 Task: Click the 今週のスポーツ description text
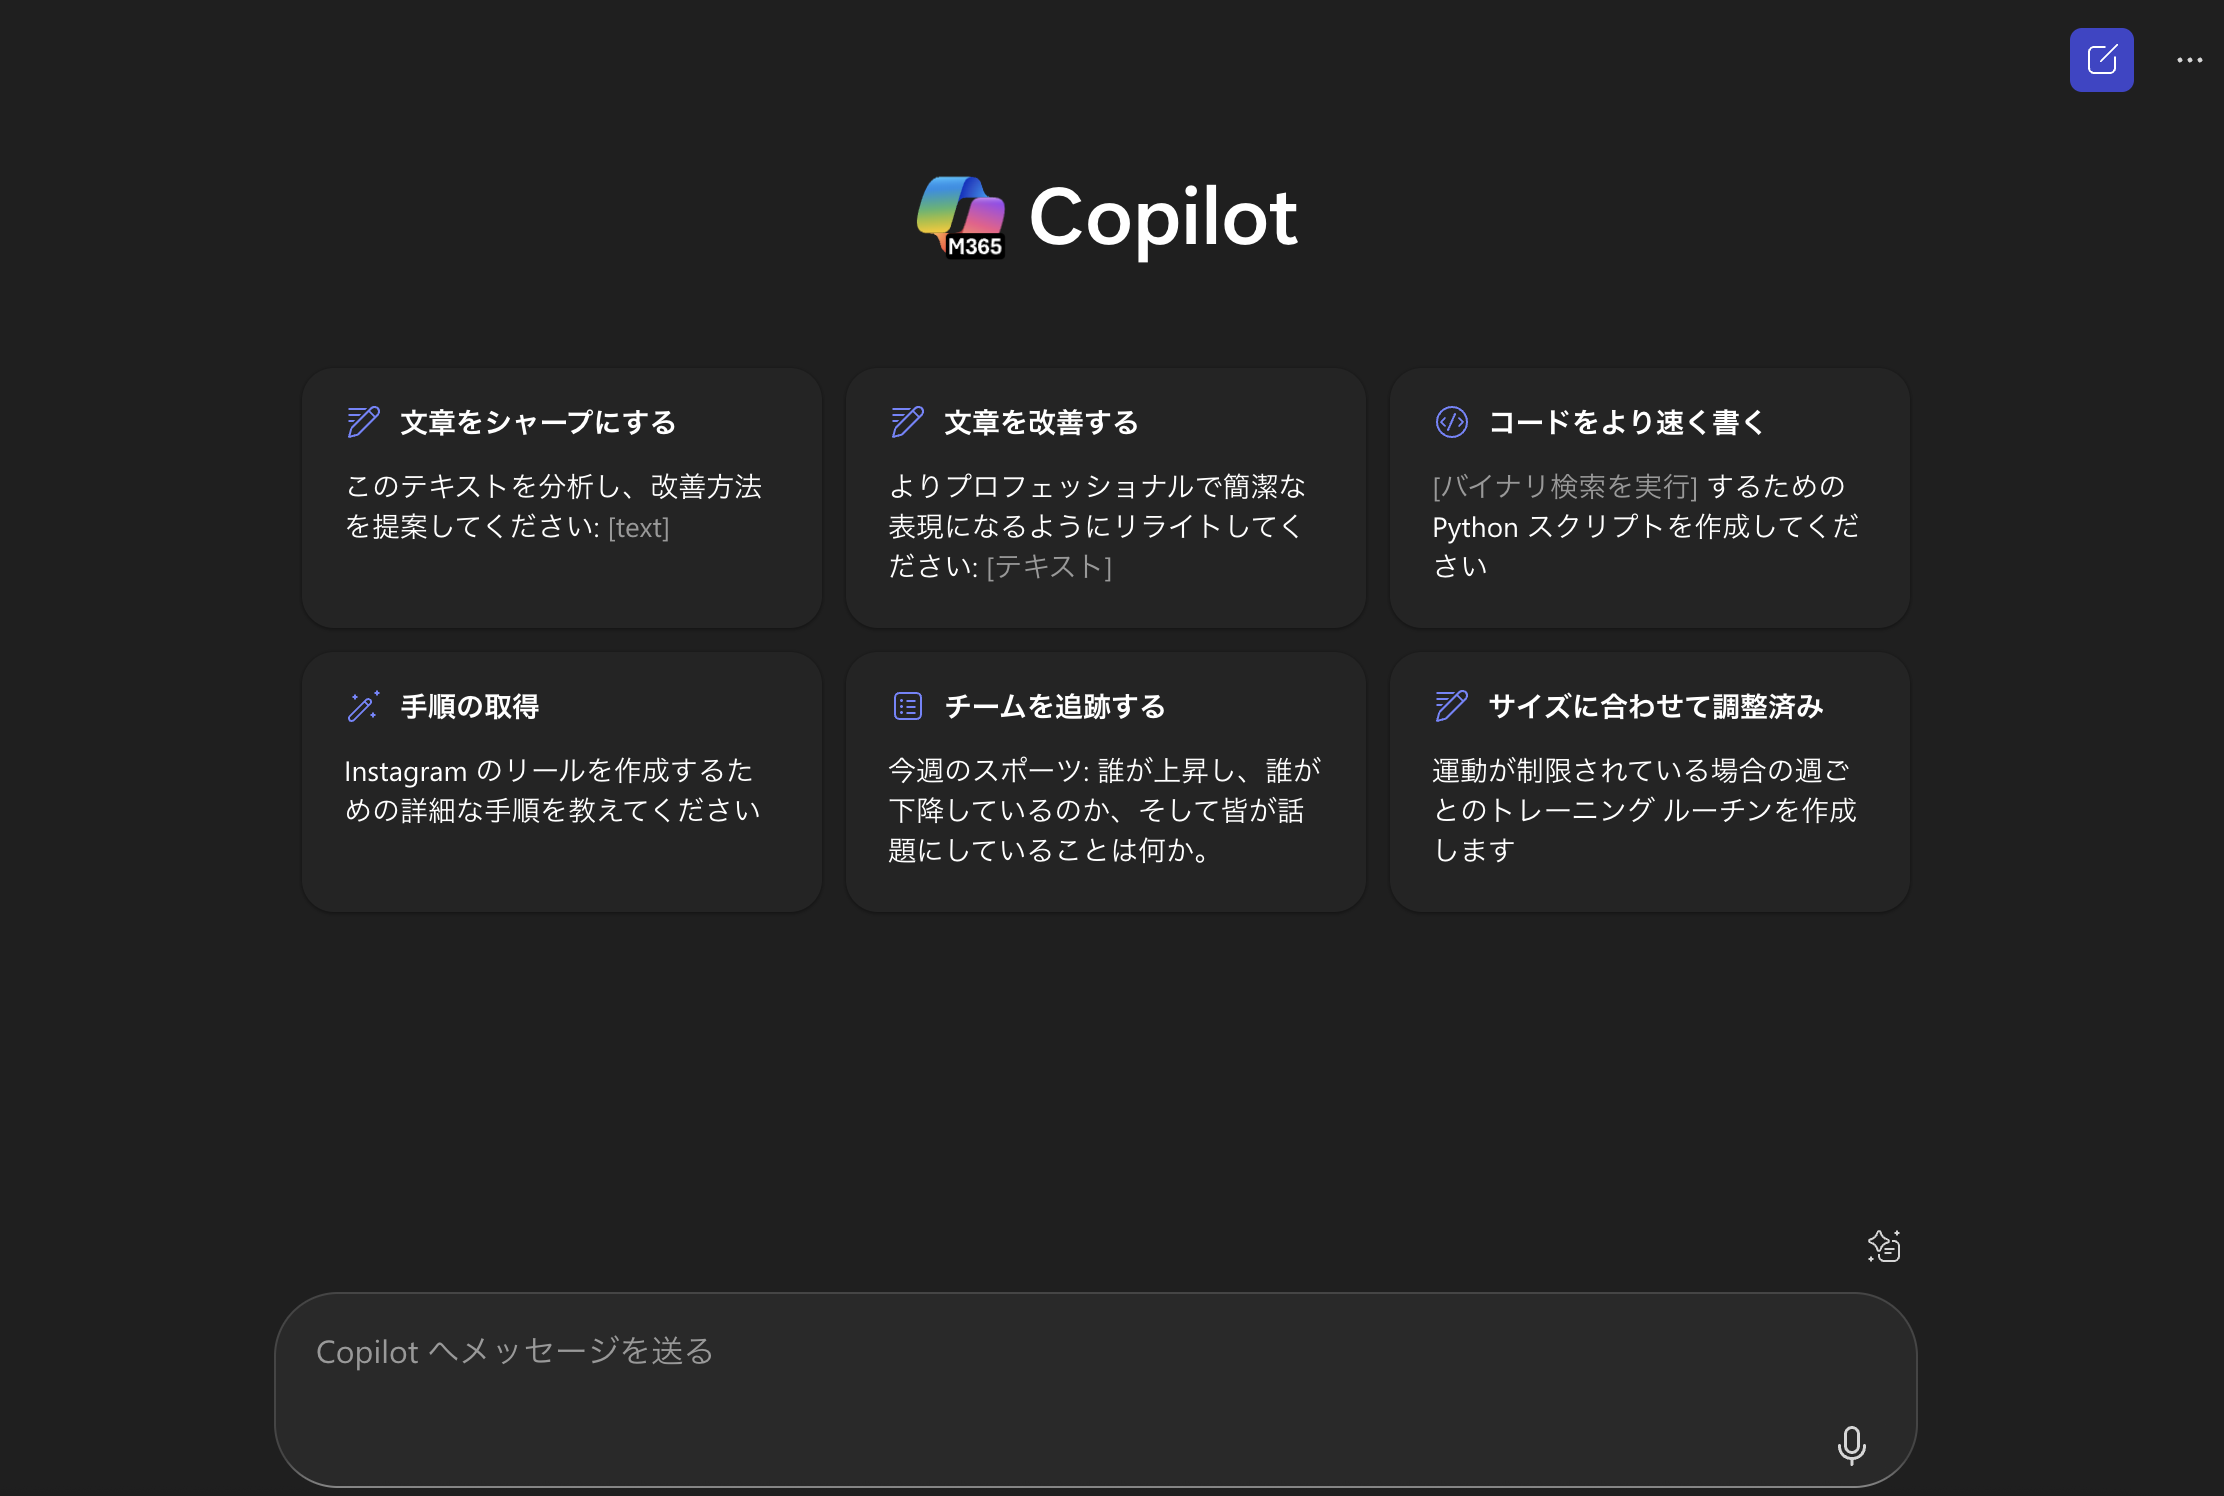tap(1104, 810)
